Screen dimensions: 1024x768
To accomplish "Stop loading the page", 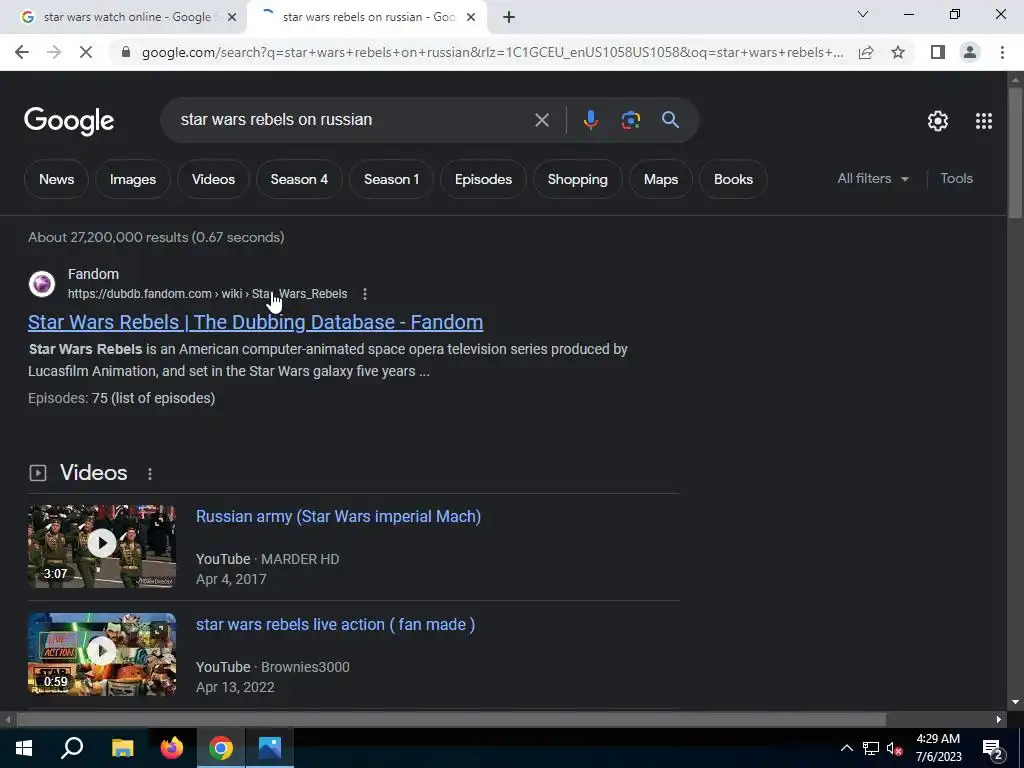I will [x=86, y=52].
